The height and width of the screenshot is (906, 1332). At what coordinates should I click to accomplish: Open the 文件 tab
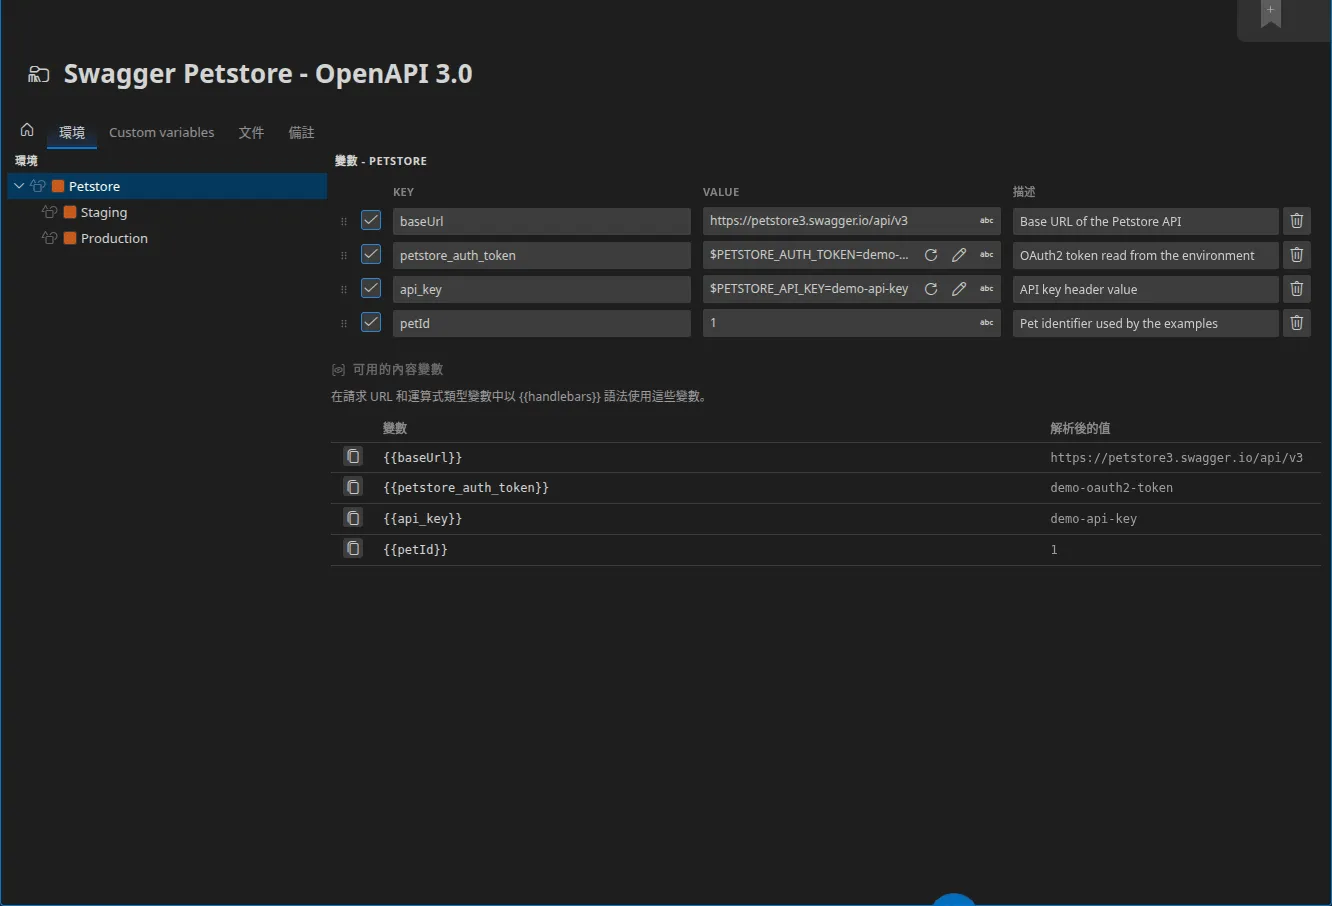251,132
